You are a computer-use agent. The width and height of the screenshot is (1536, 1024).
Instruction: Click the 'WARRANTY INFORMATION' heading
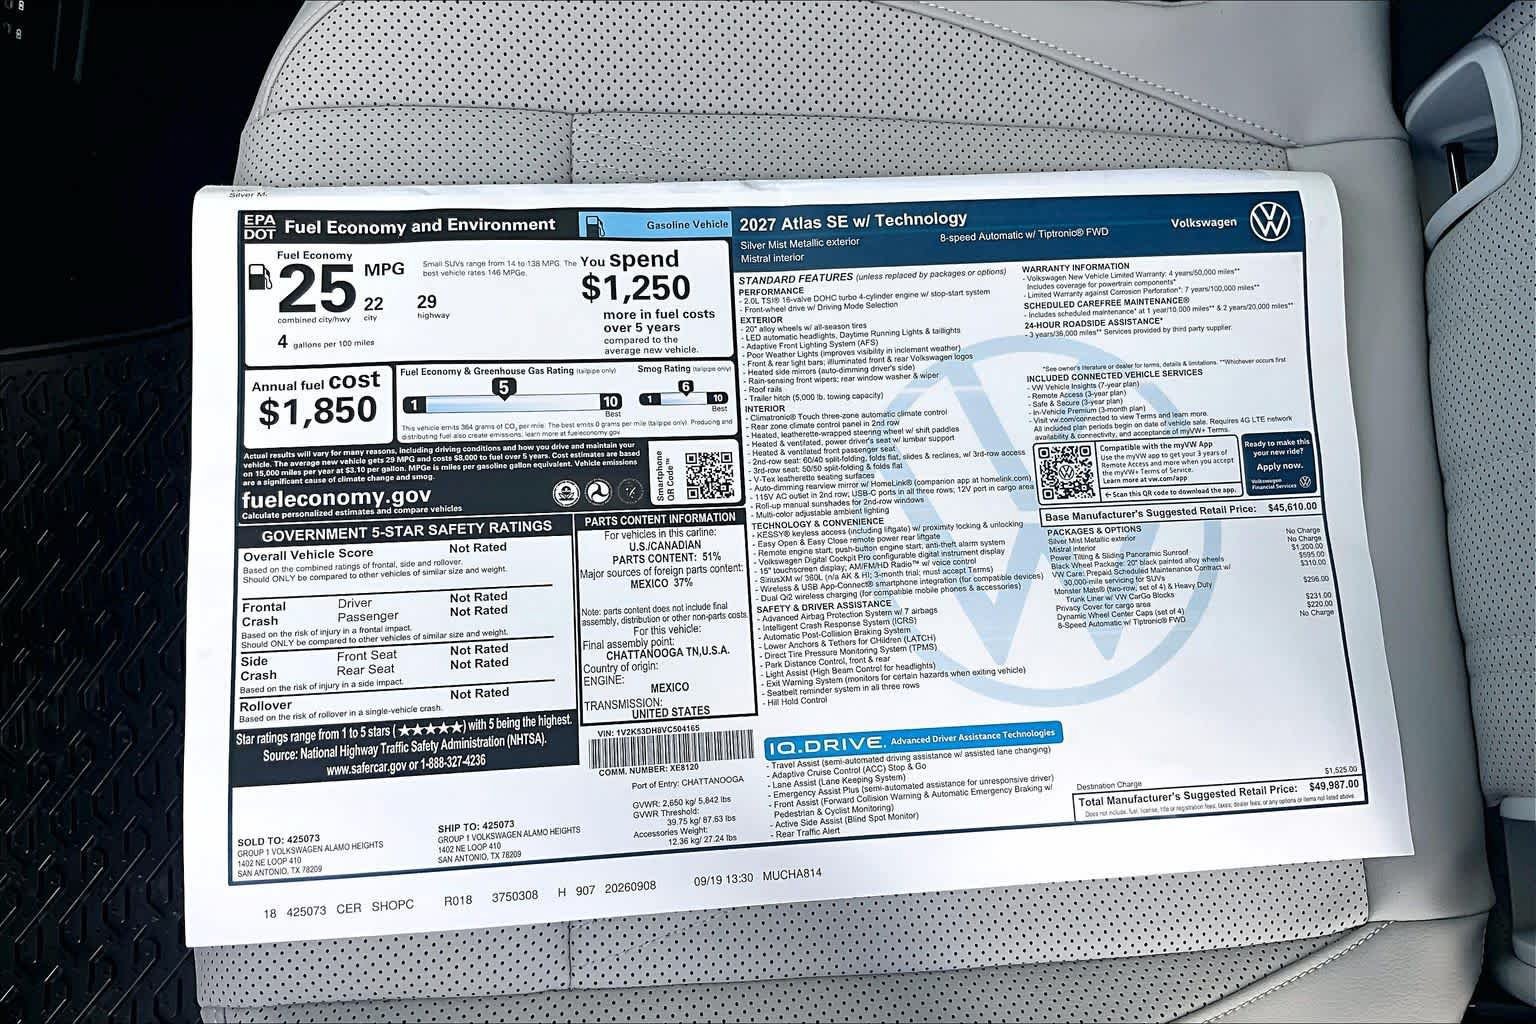coord(1075,268)
